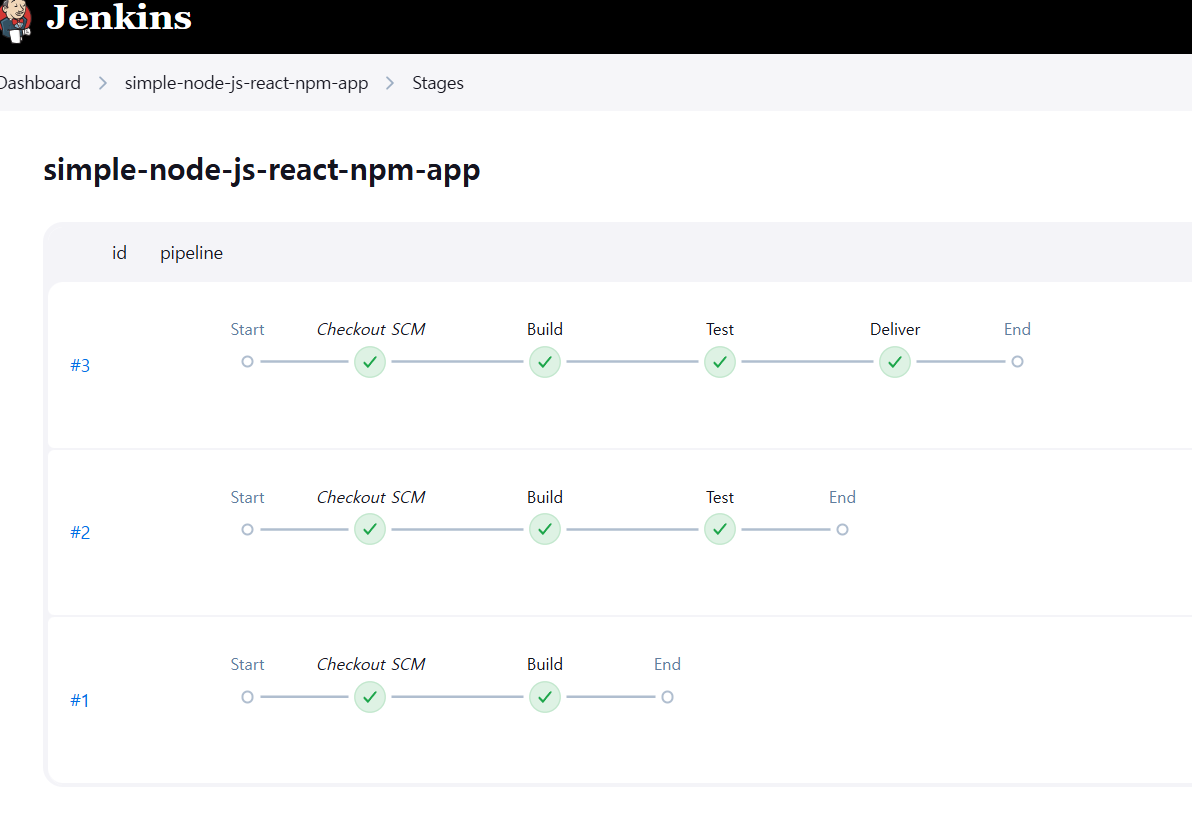Open the Dashboard breadcrumb link
This screenshot has width=1192, height=821.
40,83
